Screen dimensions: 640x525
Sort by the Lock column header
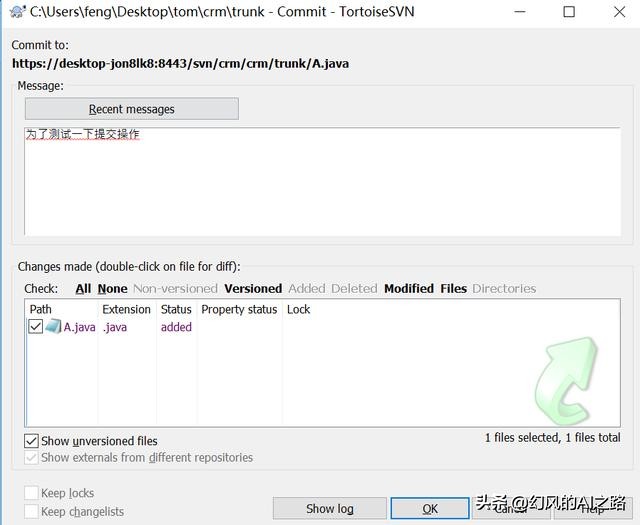click(x=298, y=309)
